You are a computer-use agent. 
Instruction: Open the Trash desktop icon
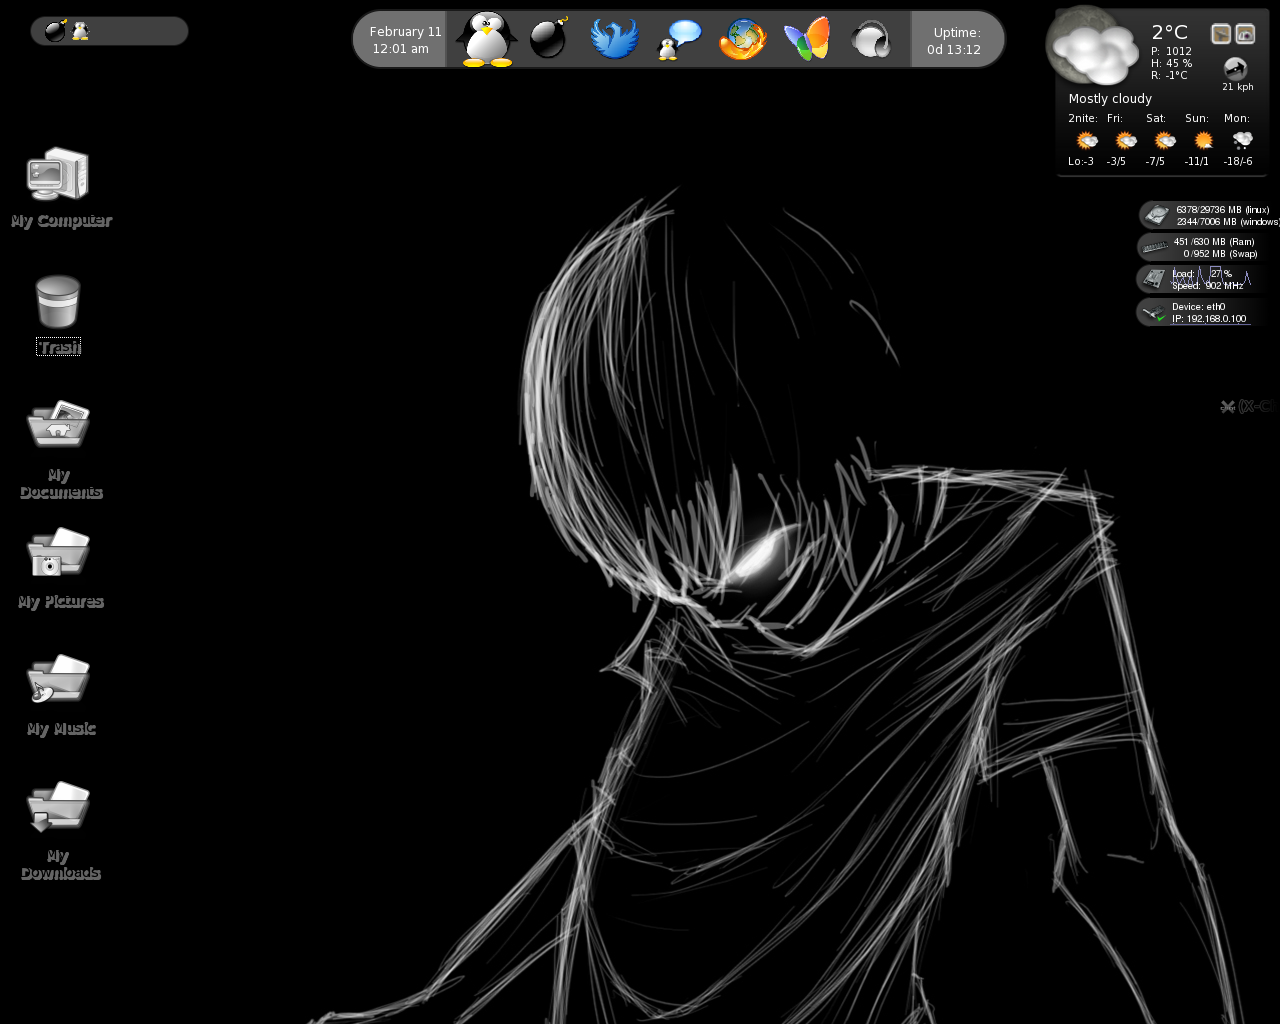57,302
